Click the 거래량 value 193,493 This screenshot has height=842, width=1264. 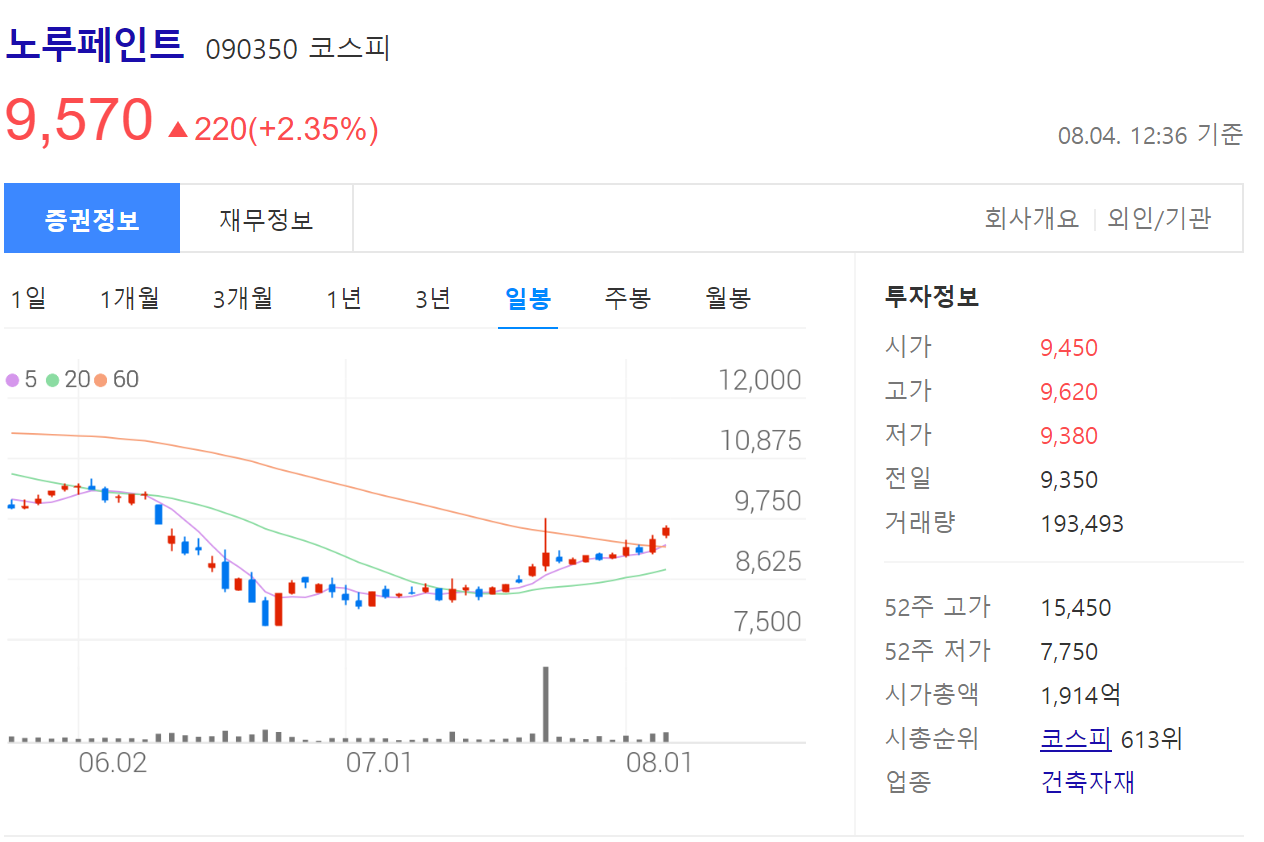click(x=1082, y=524)
